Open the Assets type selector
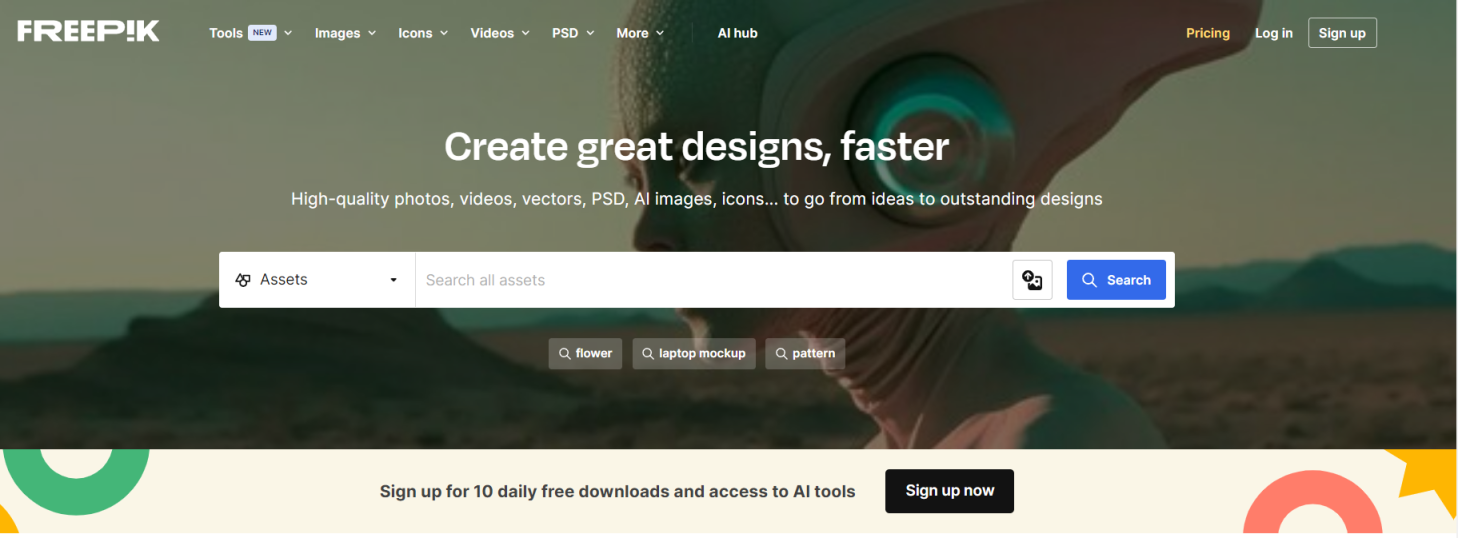Viewport: 1458px width, 538px height. [x=317, y=280]
